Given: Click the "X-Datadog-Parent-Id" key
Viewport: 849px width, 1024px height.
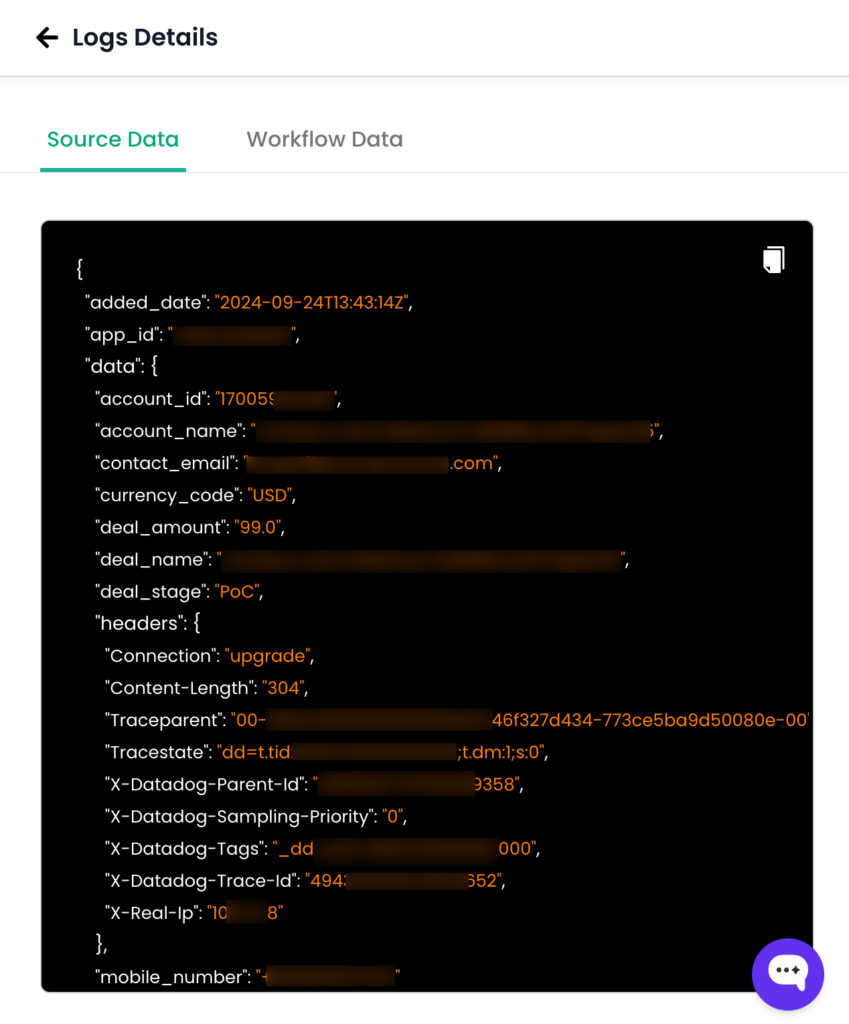Looking at the screenshot, I should (x=206, y=784).
